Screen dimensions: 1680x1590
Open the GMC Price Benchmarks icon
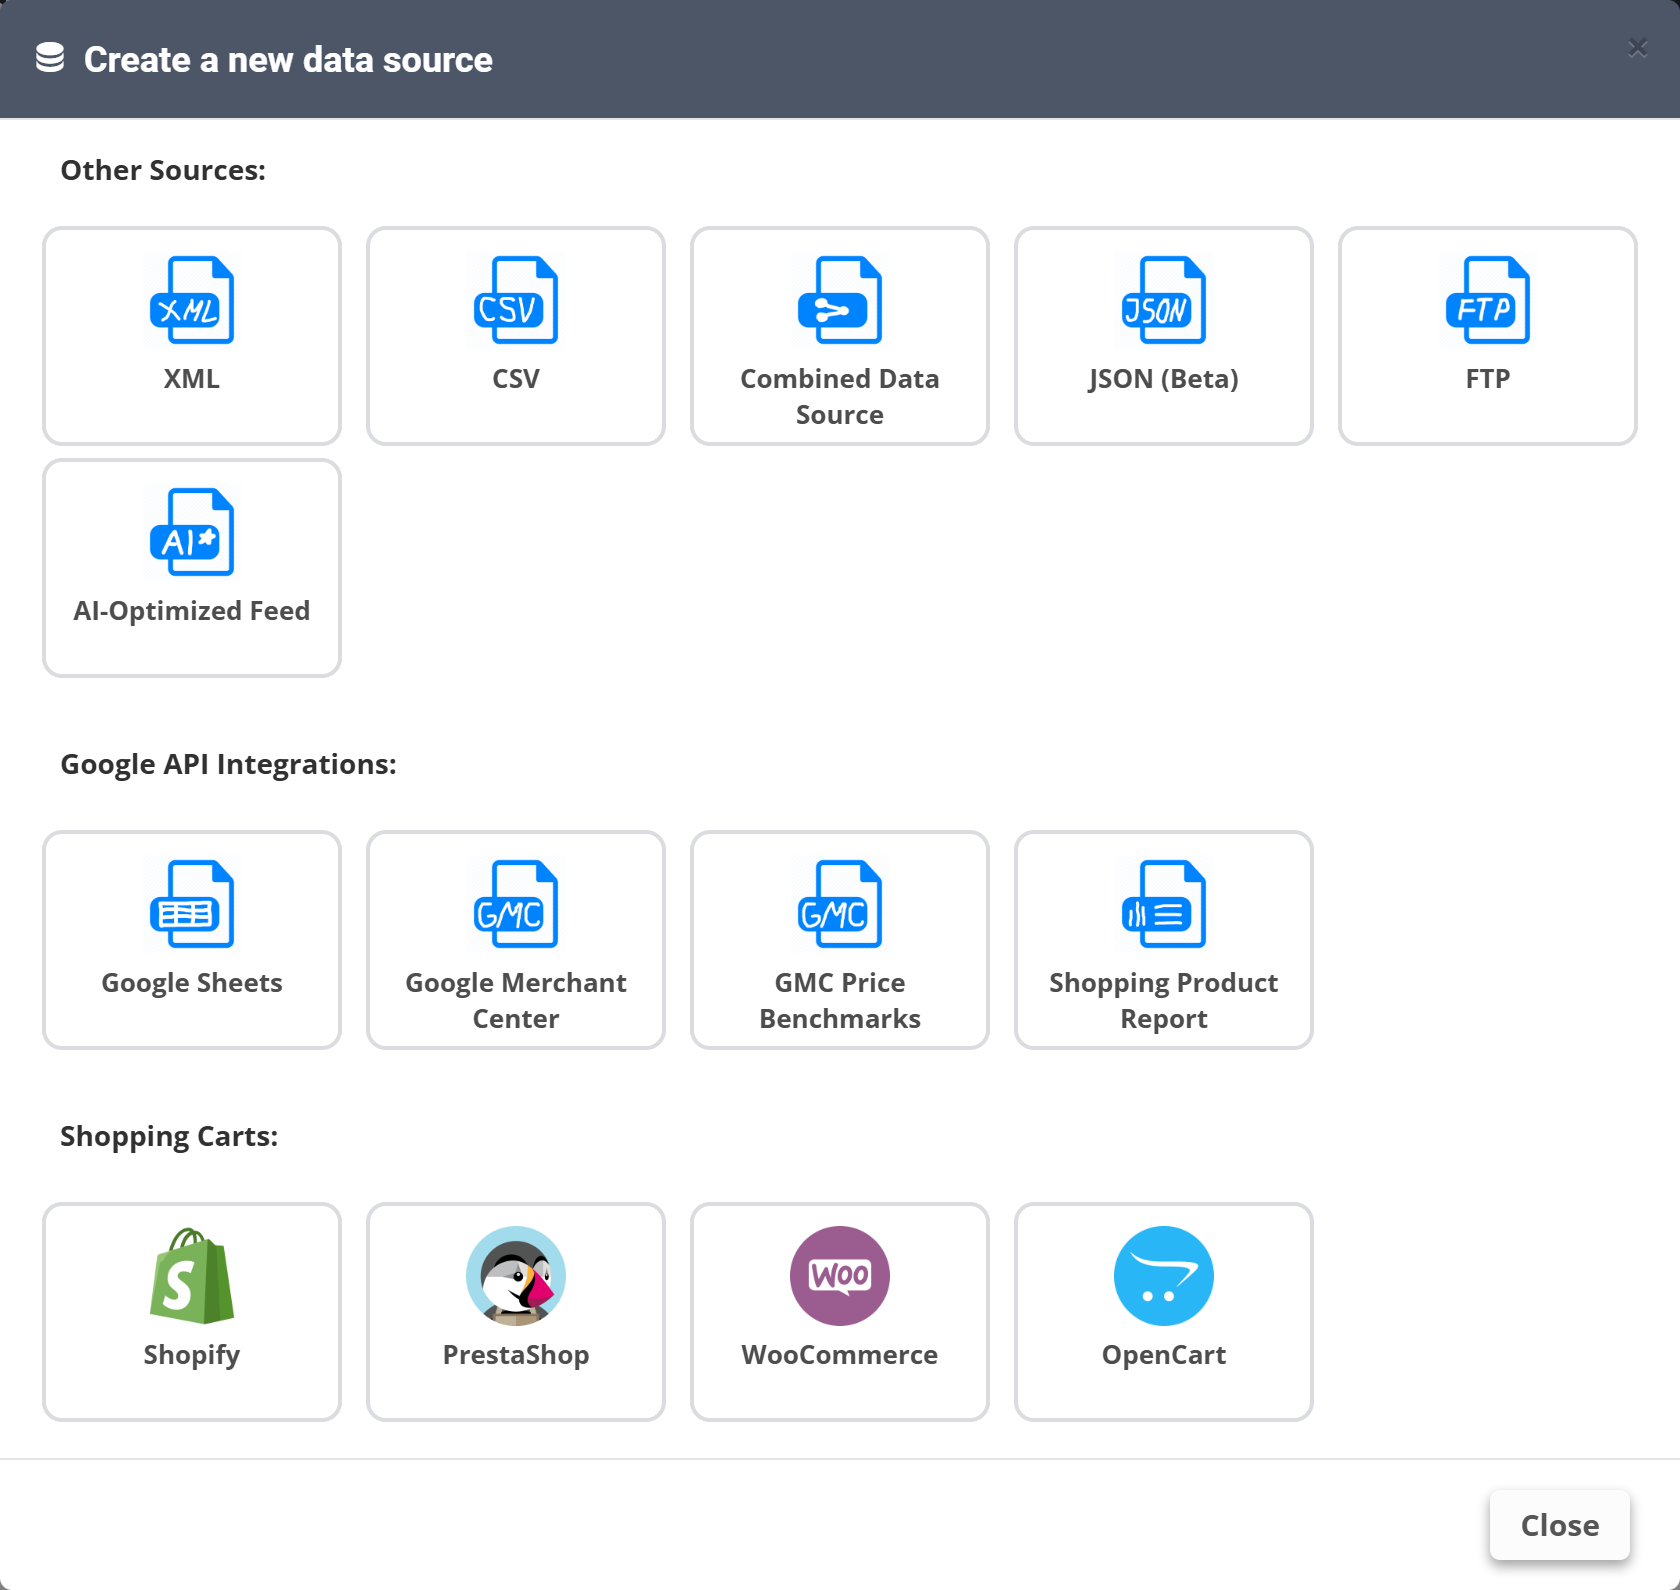tap(840, 904)
